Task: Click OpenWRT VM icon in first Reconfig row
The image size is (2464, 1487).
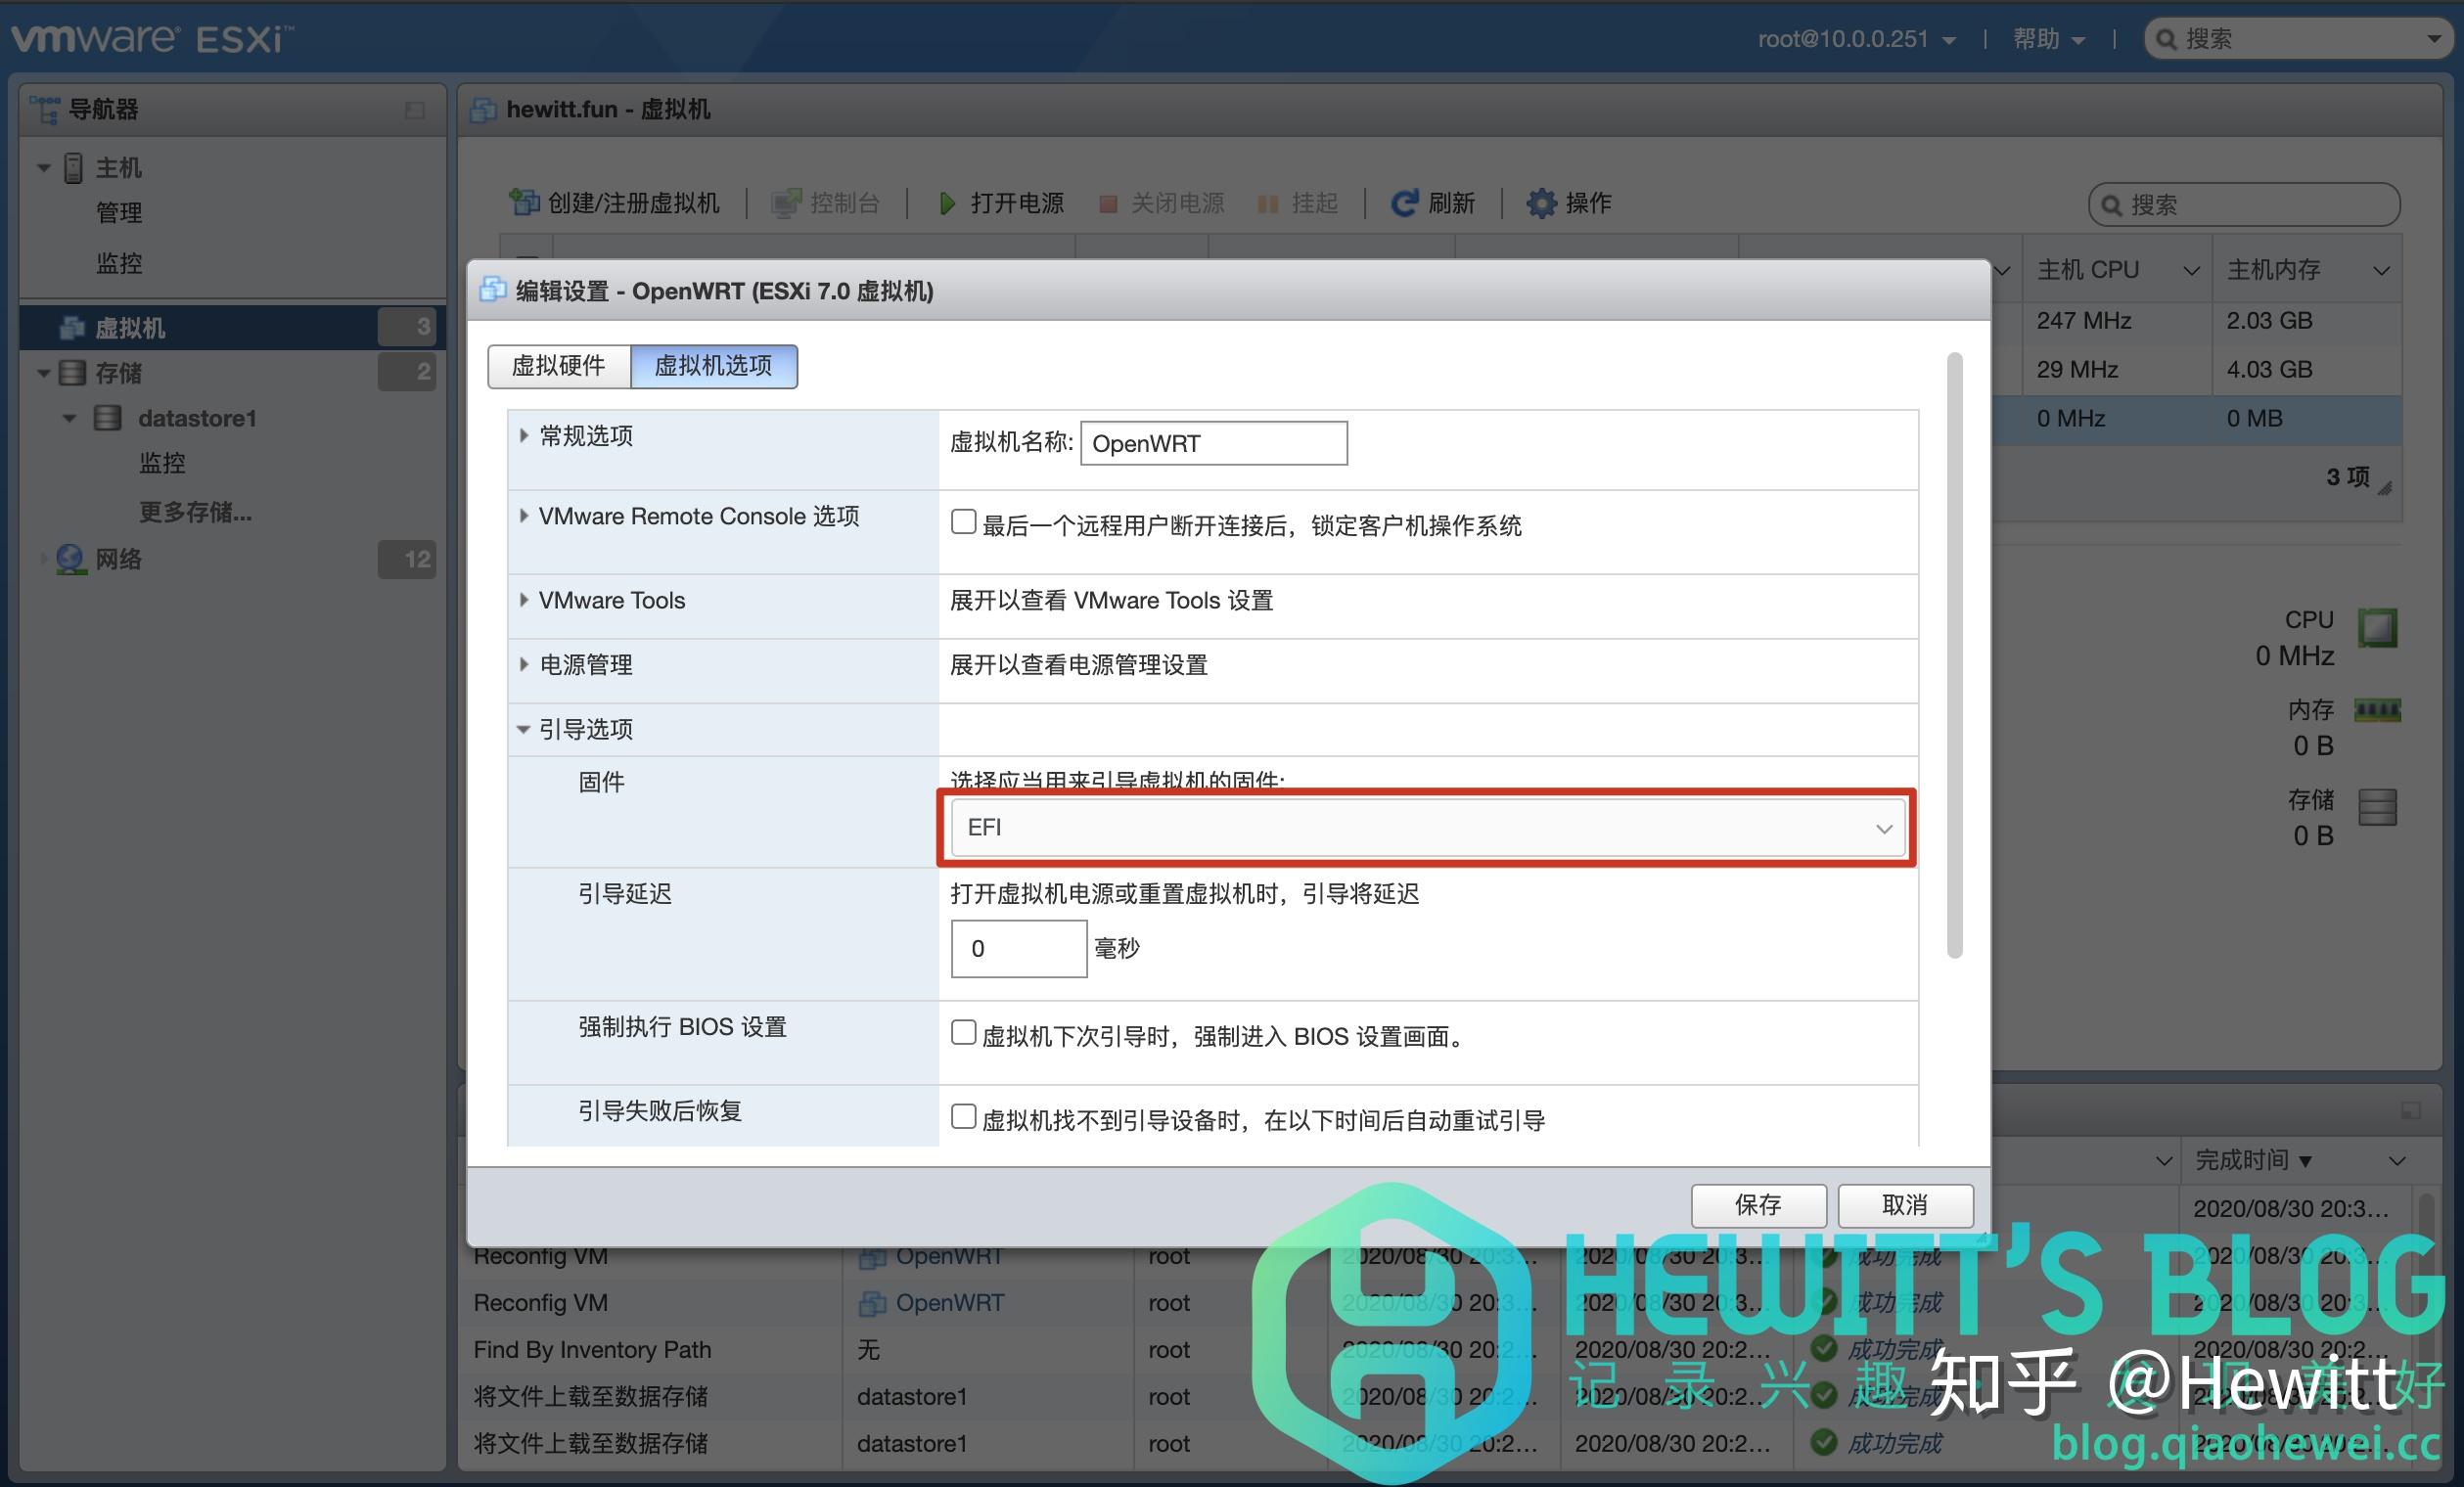Action: click(872, 1257)
